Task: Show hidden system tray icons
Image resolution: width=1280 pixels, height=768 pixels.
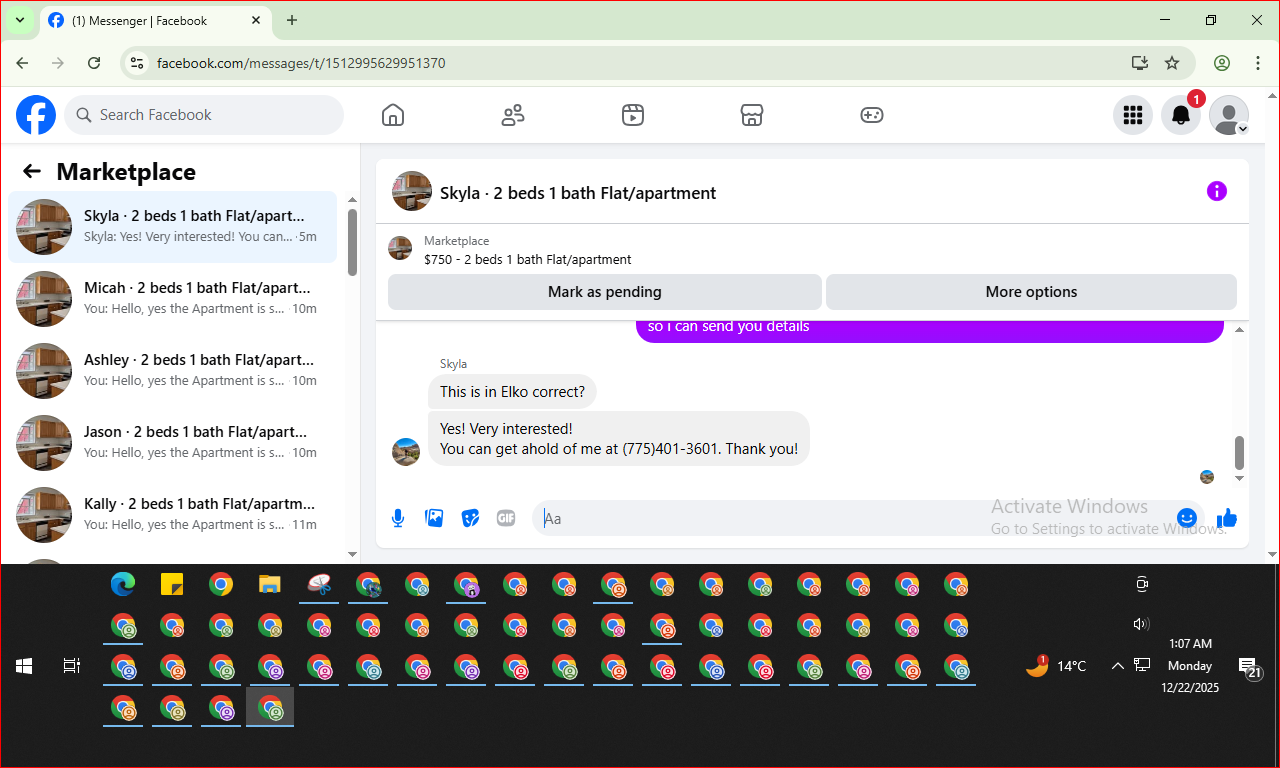Action: [1117, 665]
